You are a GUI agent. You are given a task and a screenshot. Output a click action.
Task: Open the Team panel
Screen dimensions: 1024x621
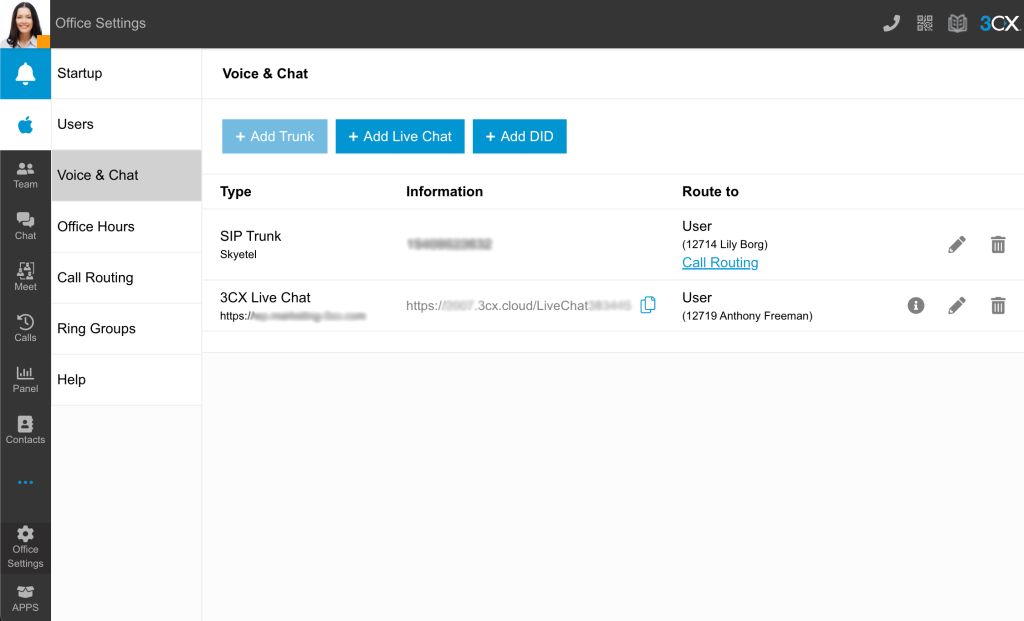coord(25,176)
